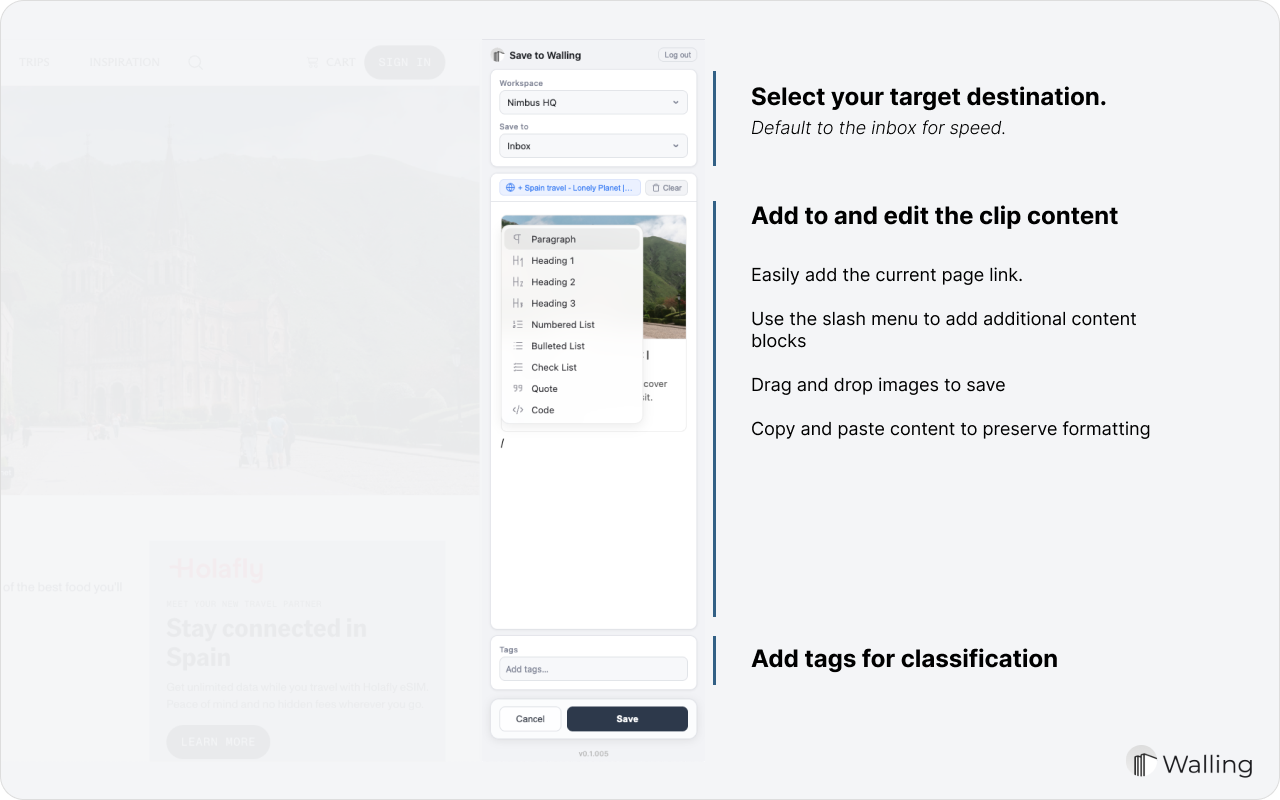Click 'Add to and edit the clip content' heading
Screen dimensions: 1280x800
point(934,216)
